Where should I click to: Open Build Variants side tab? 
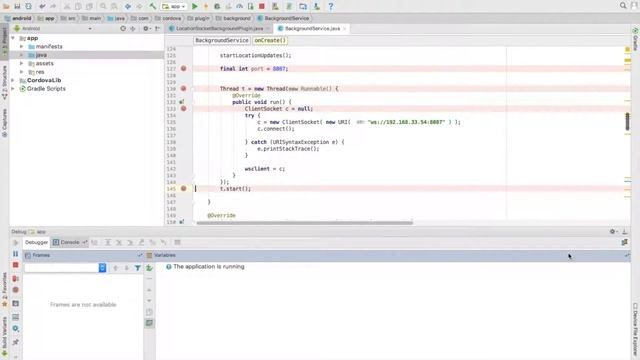tap(4, 336)
